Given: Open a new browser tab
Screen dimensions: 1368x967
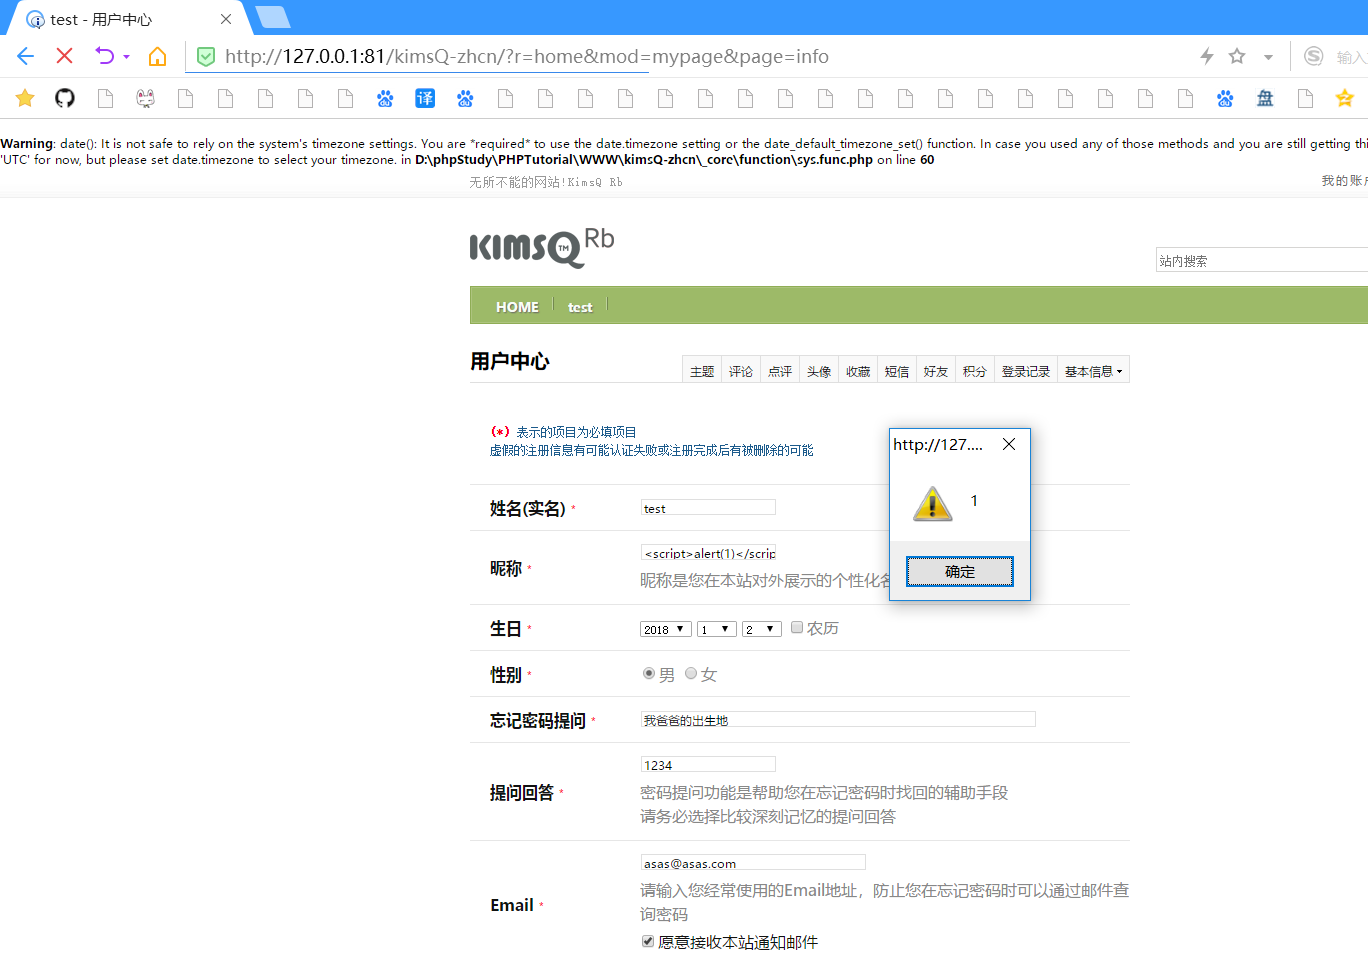Looking at the screenshot, I should click(x=273, y=17).
